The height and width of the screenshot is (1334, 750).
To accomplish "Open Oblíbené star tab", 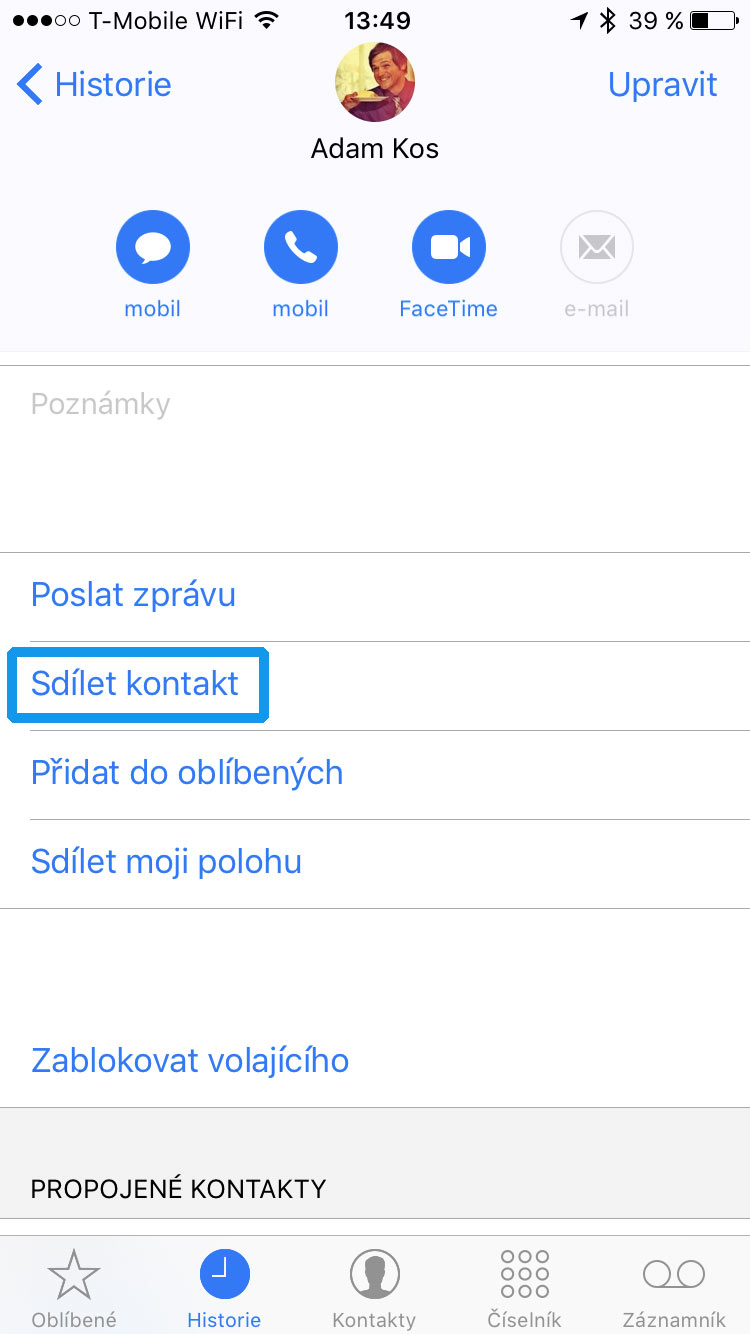I will pyautogui.click(x=74, y=1288).
